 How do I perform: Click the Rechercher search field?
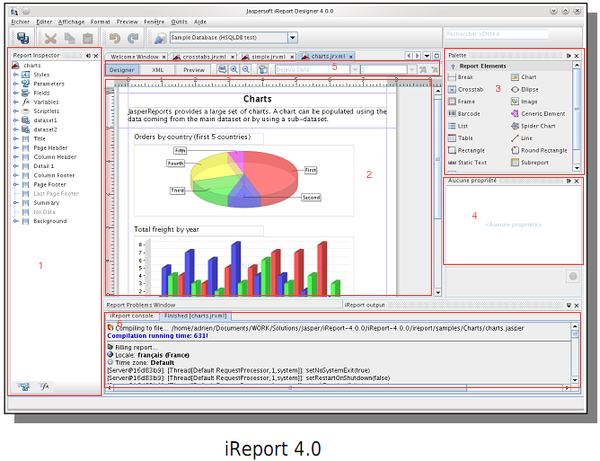pos(496,34)
